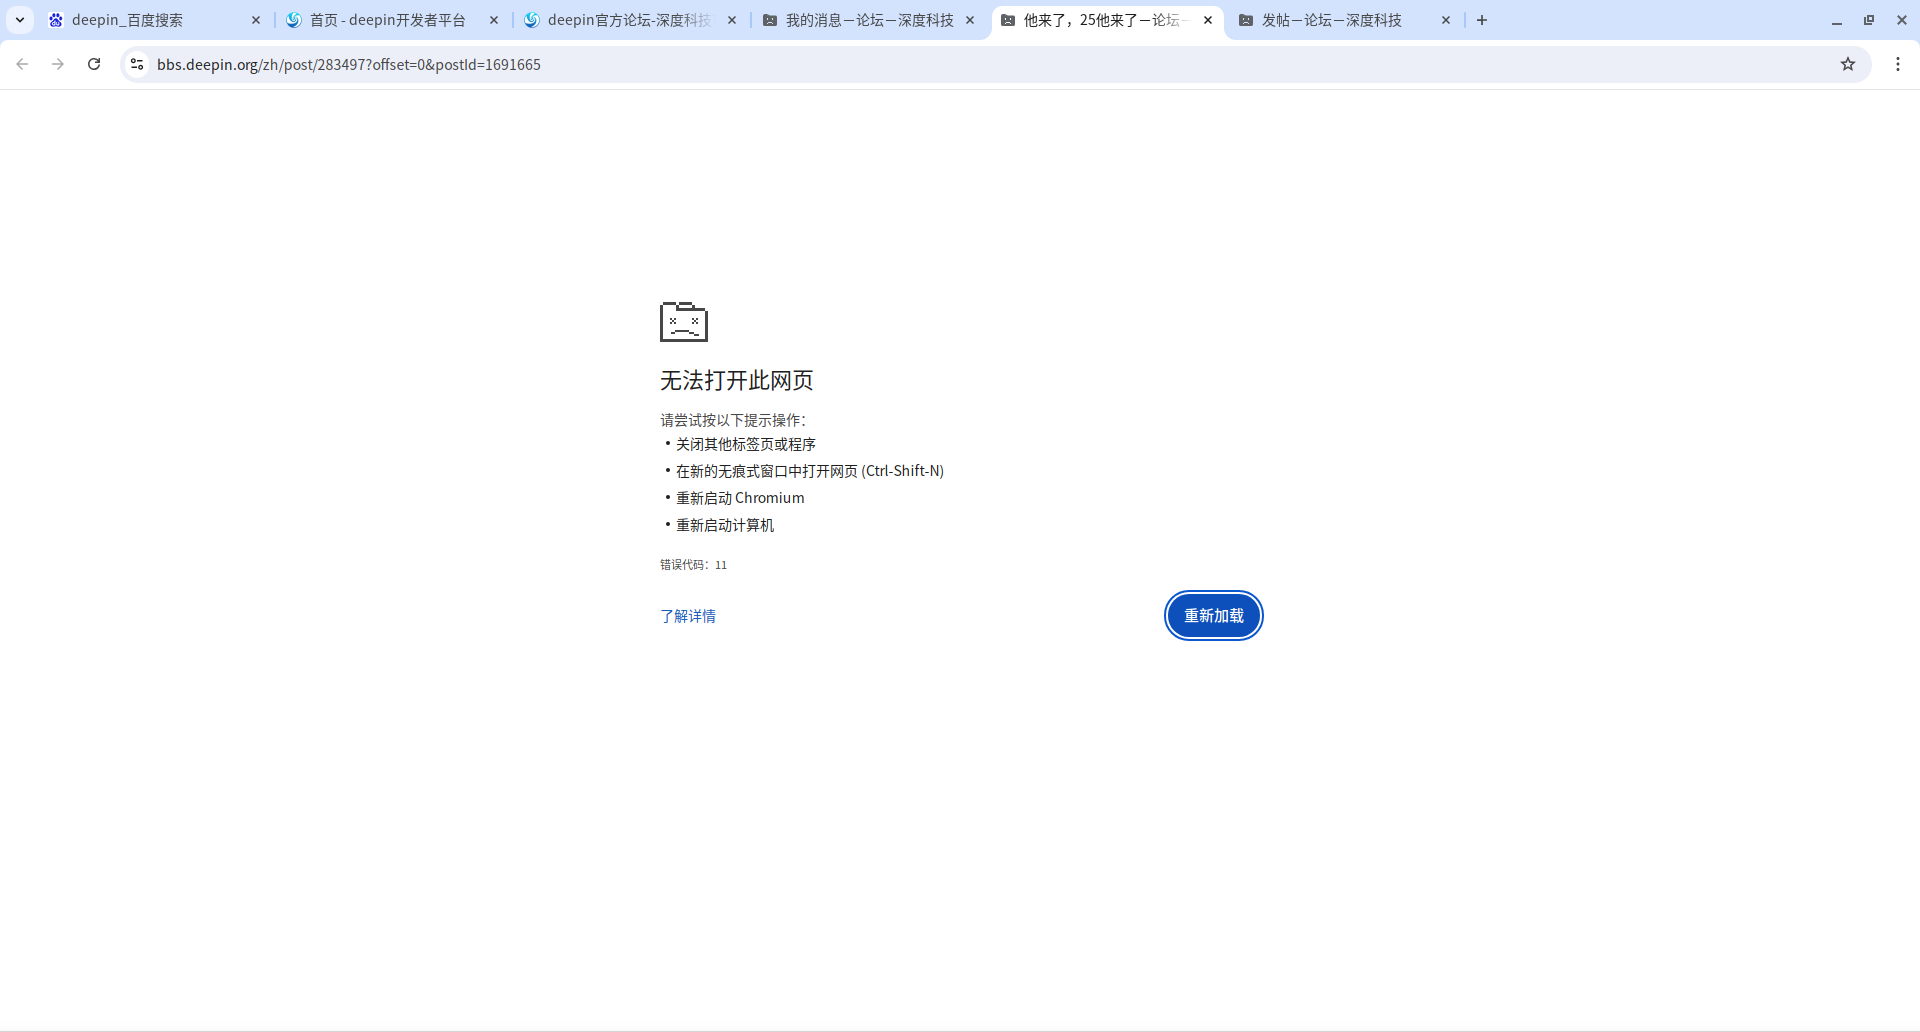Click the 重新启动计算机 suggestion

coord(725,525)
